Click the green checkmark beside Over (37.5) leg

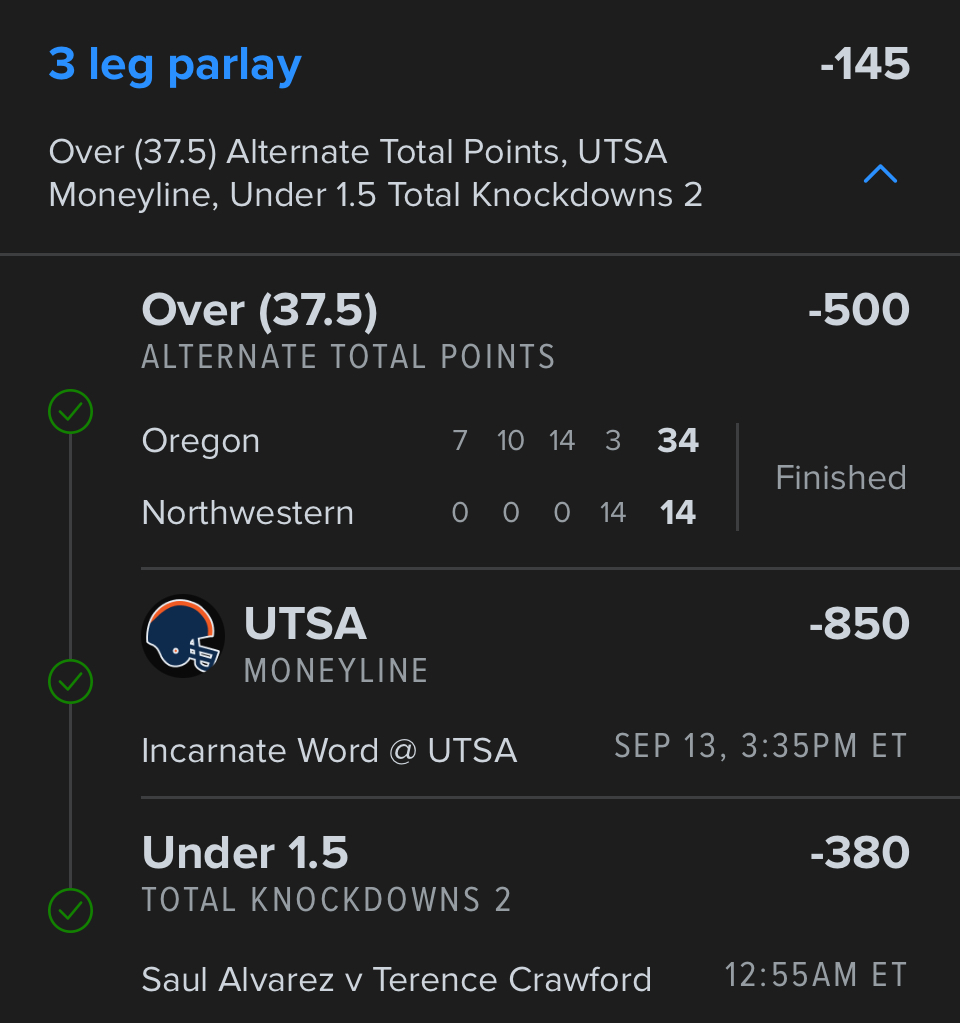[x=71, y=411]
